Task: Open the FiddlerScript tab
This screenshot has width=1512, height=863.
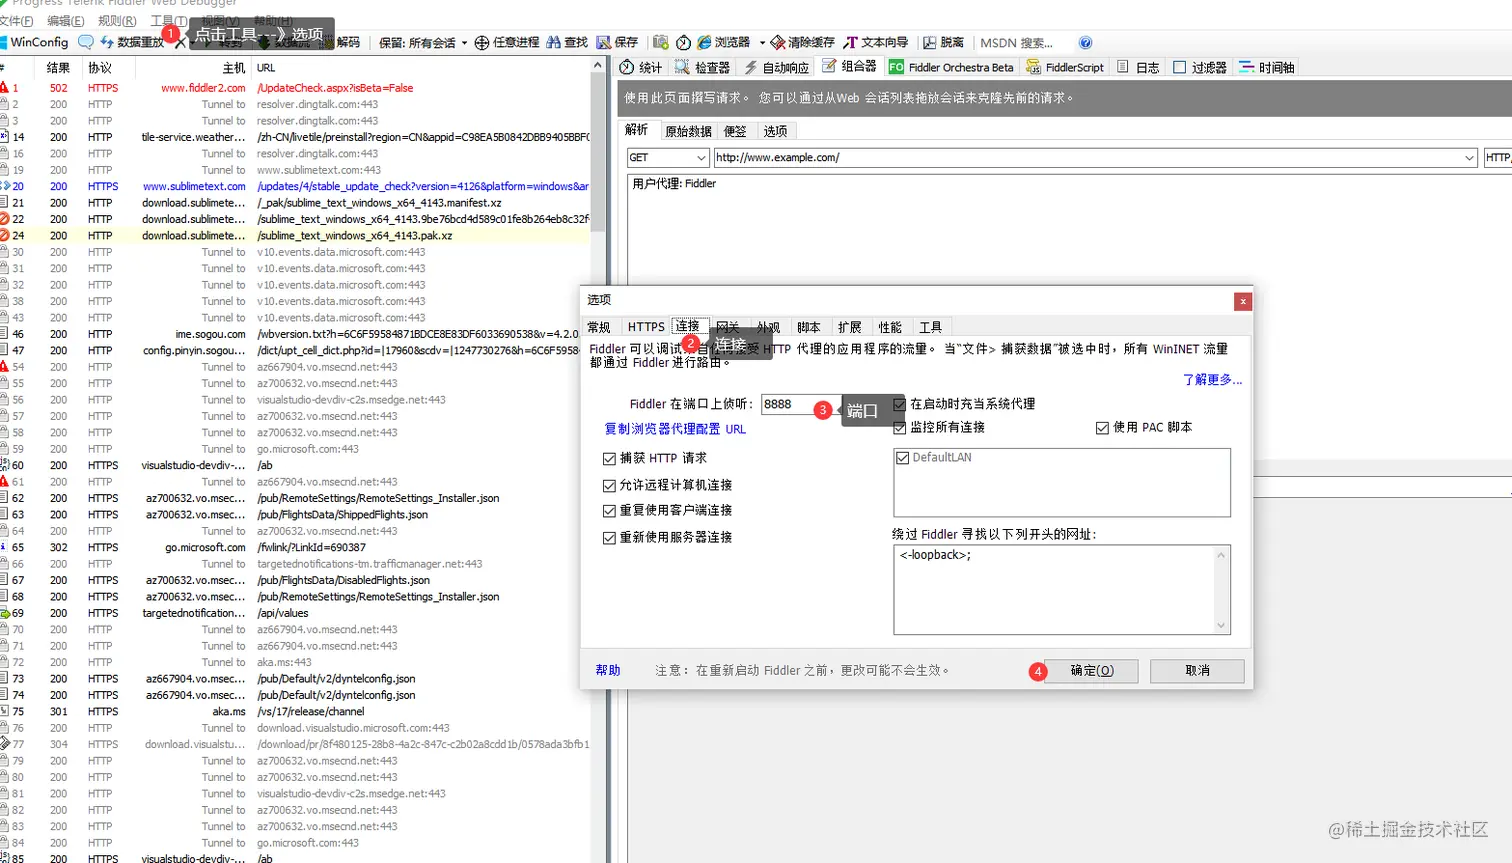Action: (x=1065, y=67)
